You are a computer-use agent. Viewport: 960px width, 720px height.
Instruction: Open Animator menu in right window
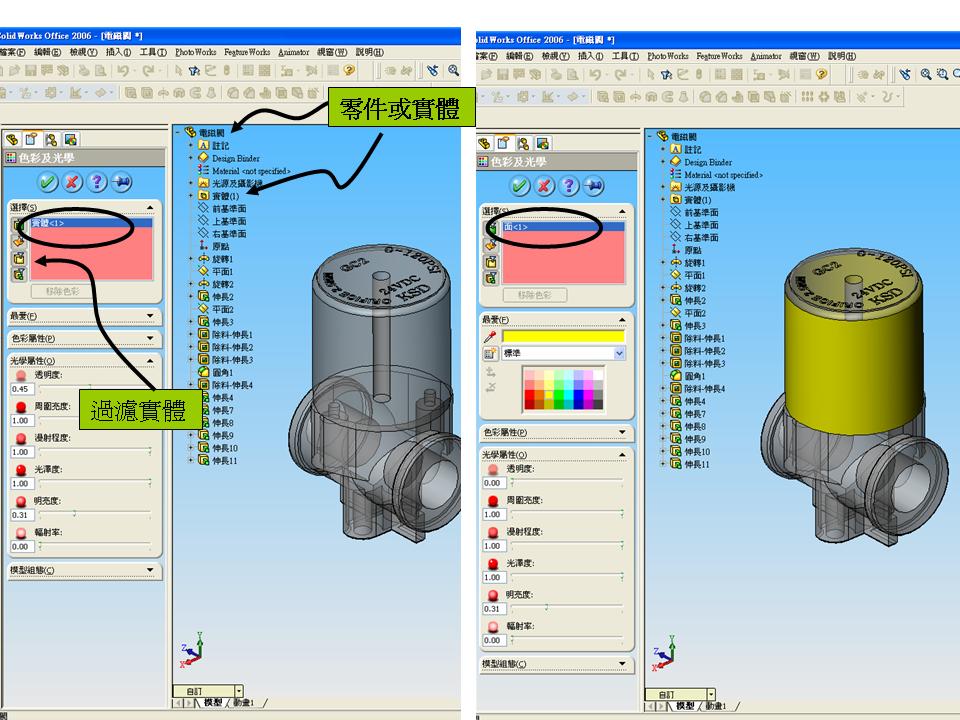tap(766, 56)
